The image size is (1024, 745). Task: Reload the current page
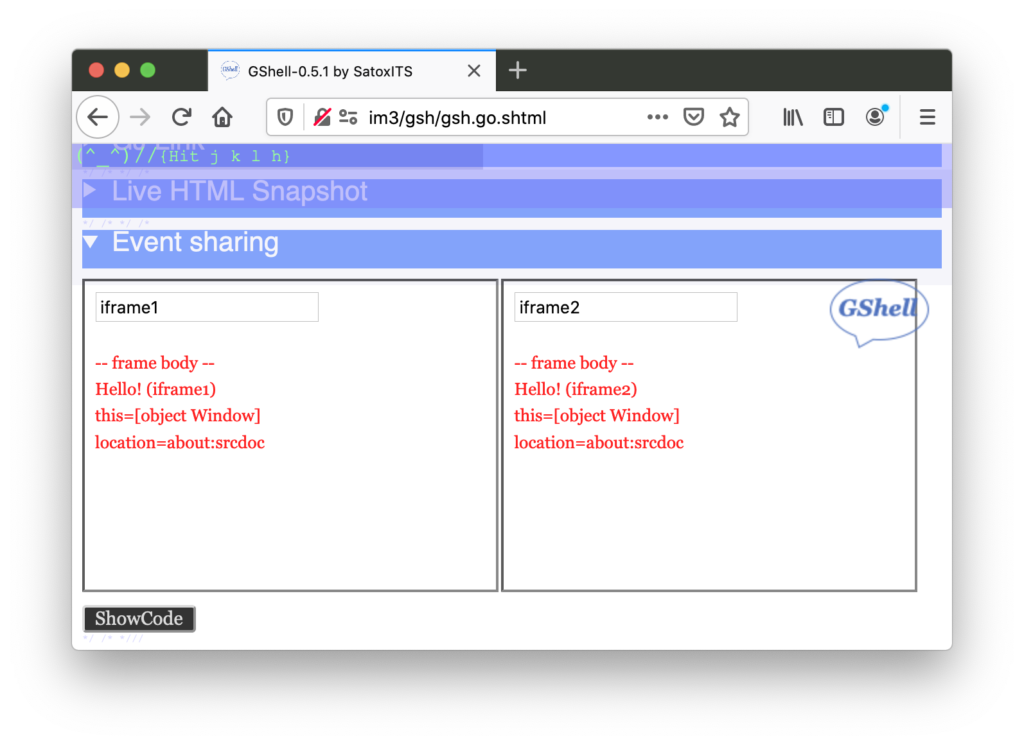tap(181, 117)
